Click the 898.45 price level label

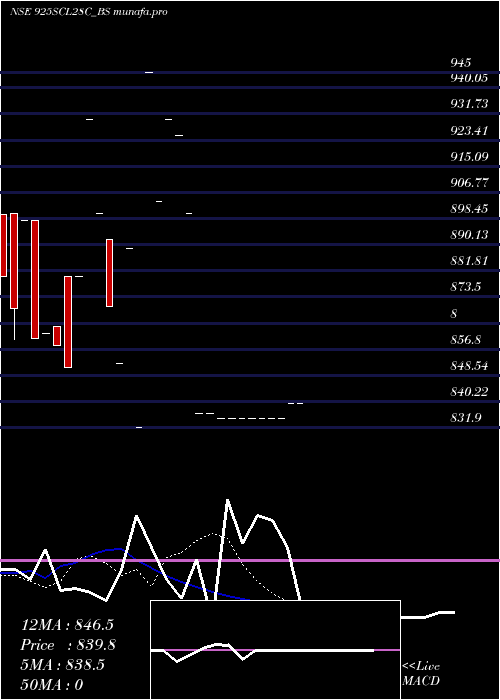click(469, 208)
